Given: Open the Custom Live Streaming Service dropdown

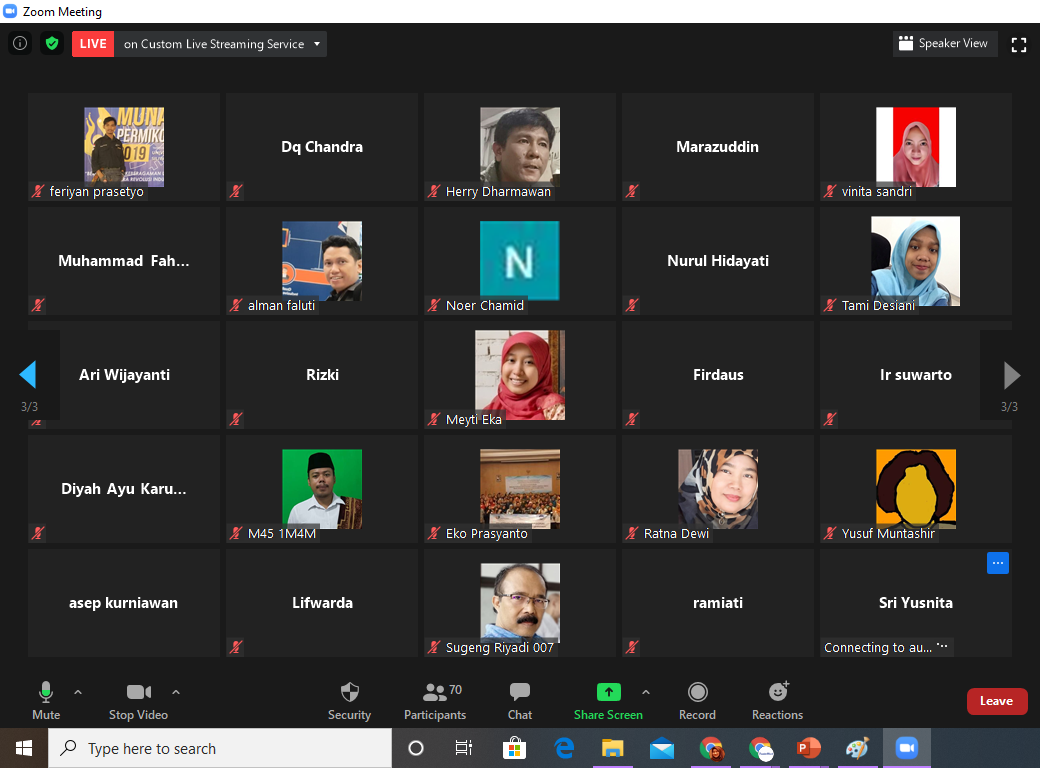Looking at the screenshot, I should (x=222, y=44).
